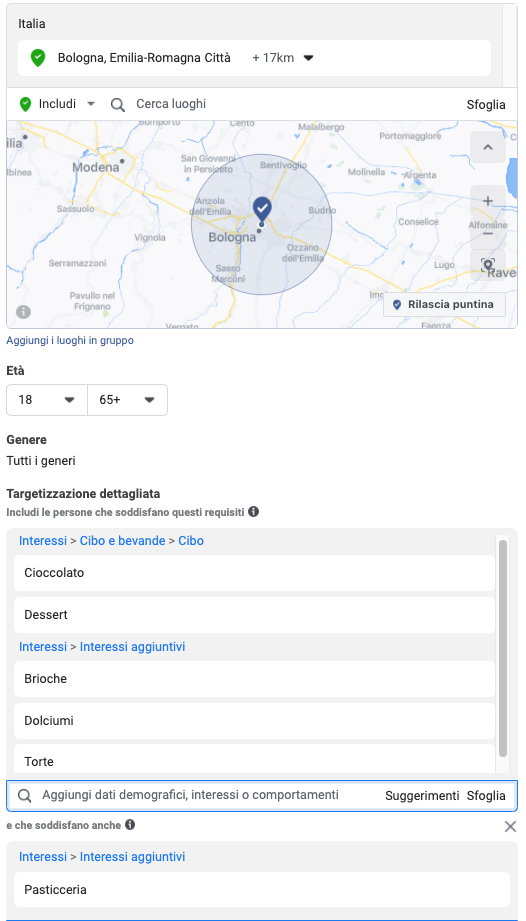Viewport: 526px width, 921px height.
Task: Select the Cioccolato interest row
Action: tap(254, 573)
